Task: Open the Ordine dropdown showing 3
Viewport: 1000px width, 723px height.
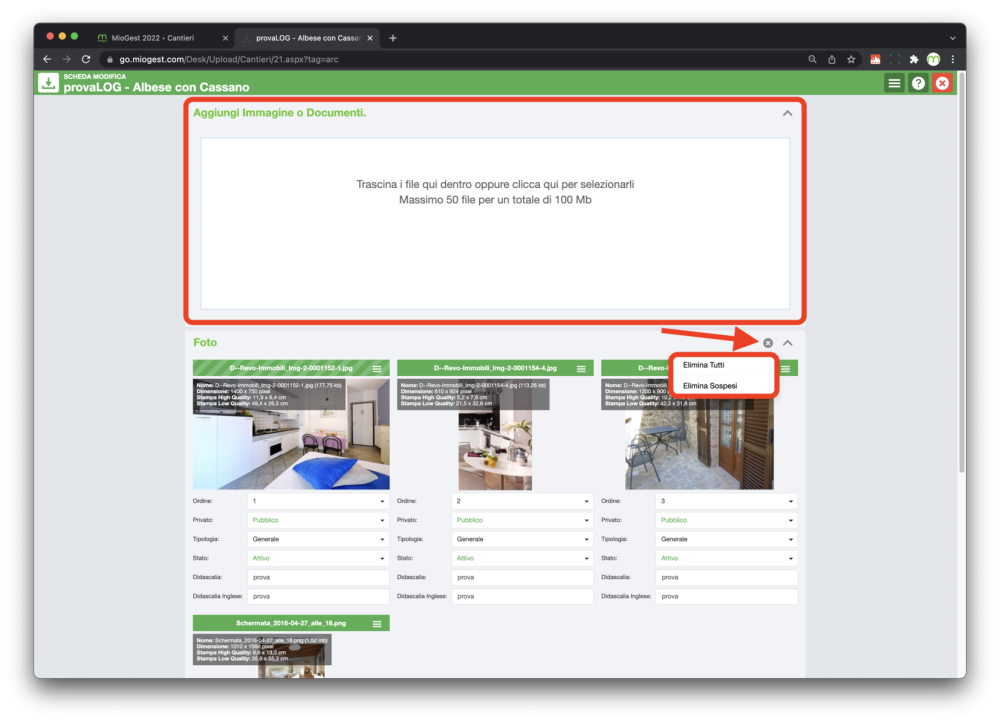Action: click(726, 501)
